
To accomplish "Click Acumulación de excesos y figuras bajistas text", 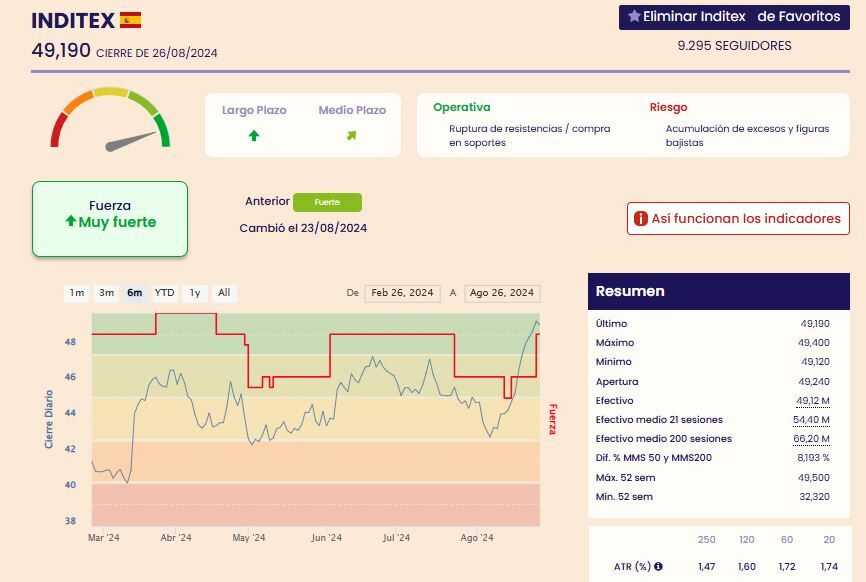I will point(747,135).
